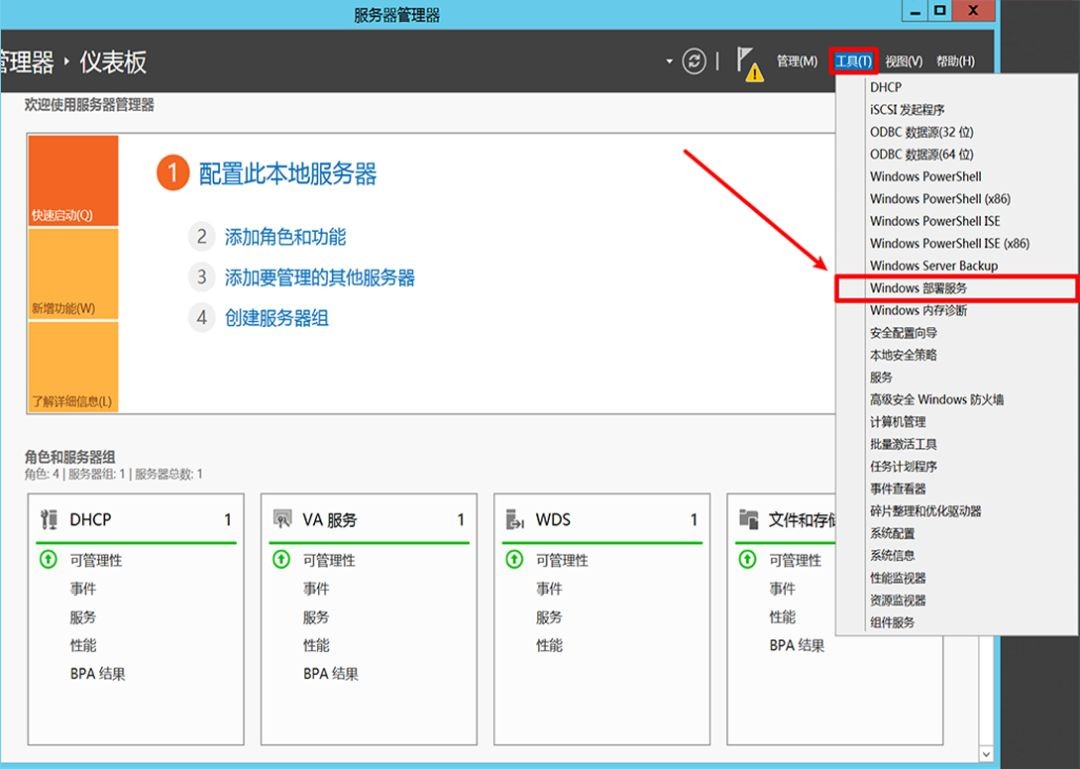Open the 视图(V) menu
Viewport: 1080px width, 769px height.
click(903, 62)
